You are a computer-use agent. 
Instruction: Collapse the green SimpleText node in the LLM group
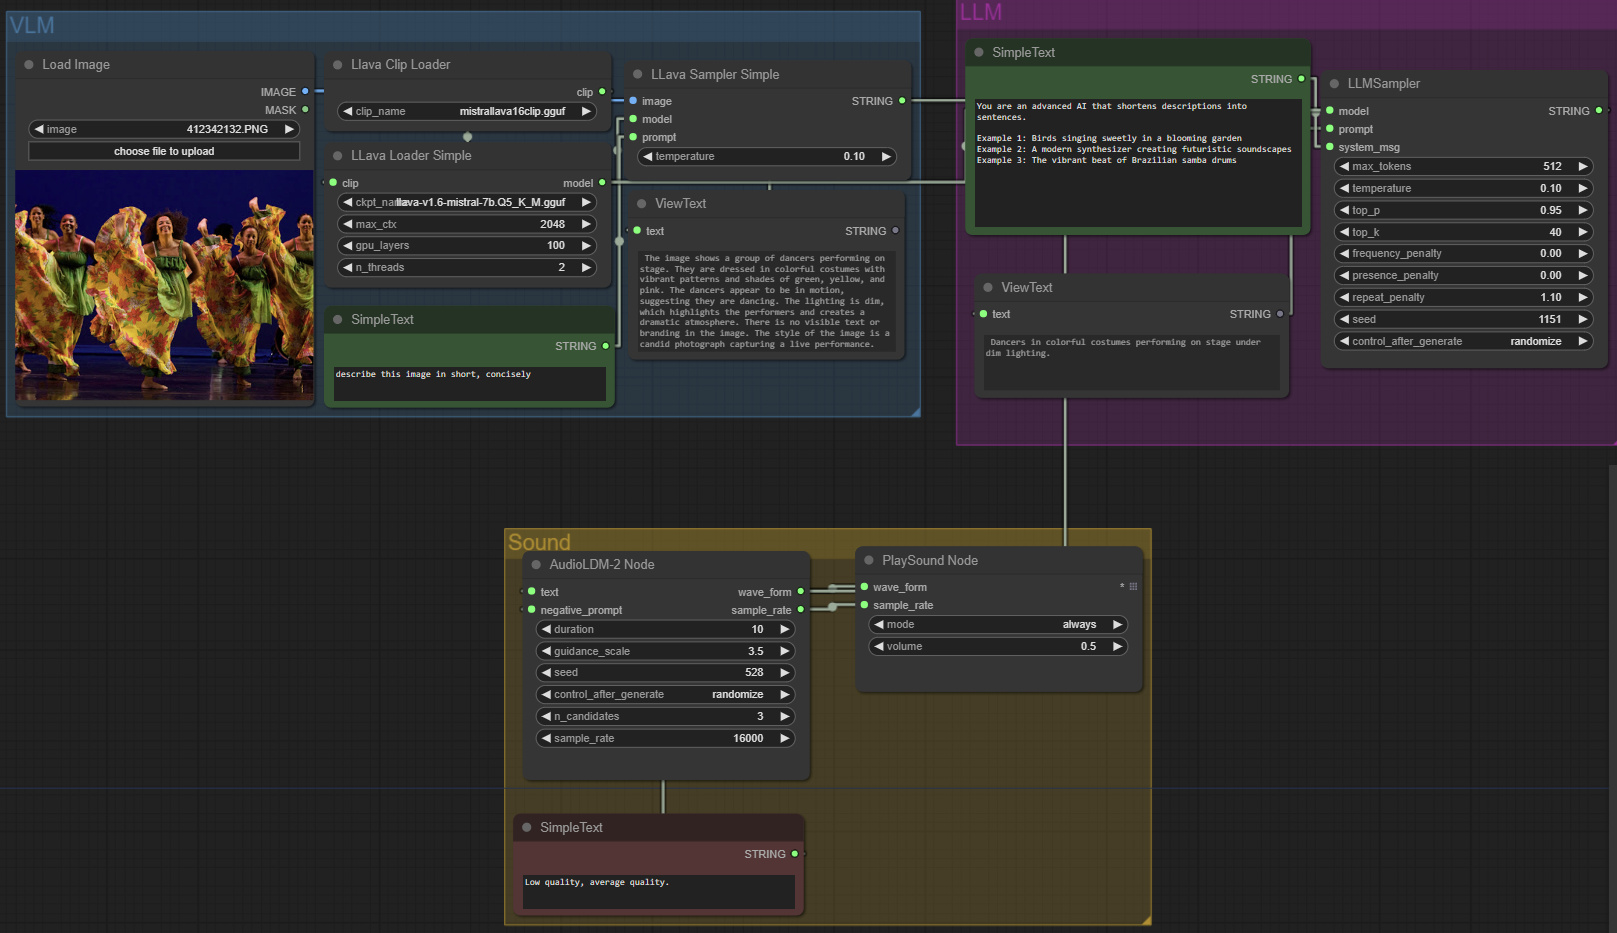[x=977, y=52]
